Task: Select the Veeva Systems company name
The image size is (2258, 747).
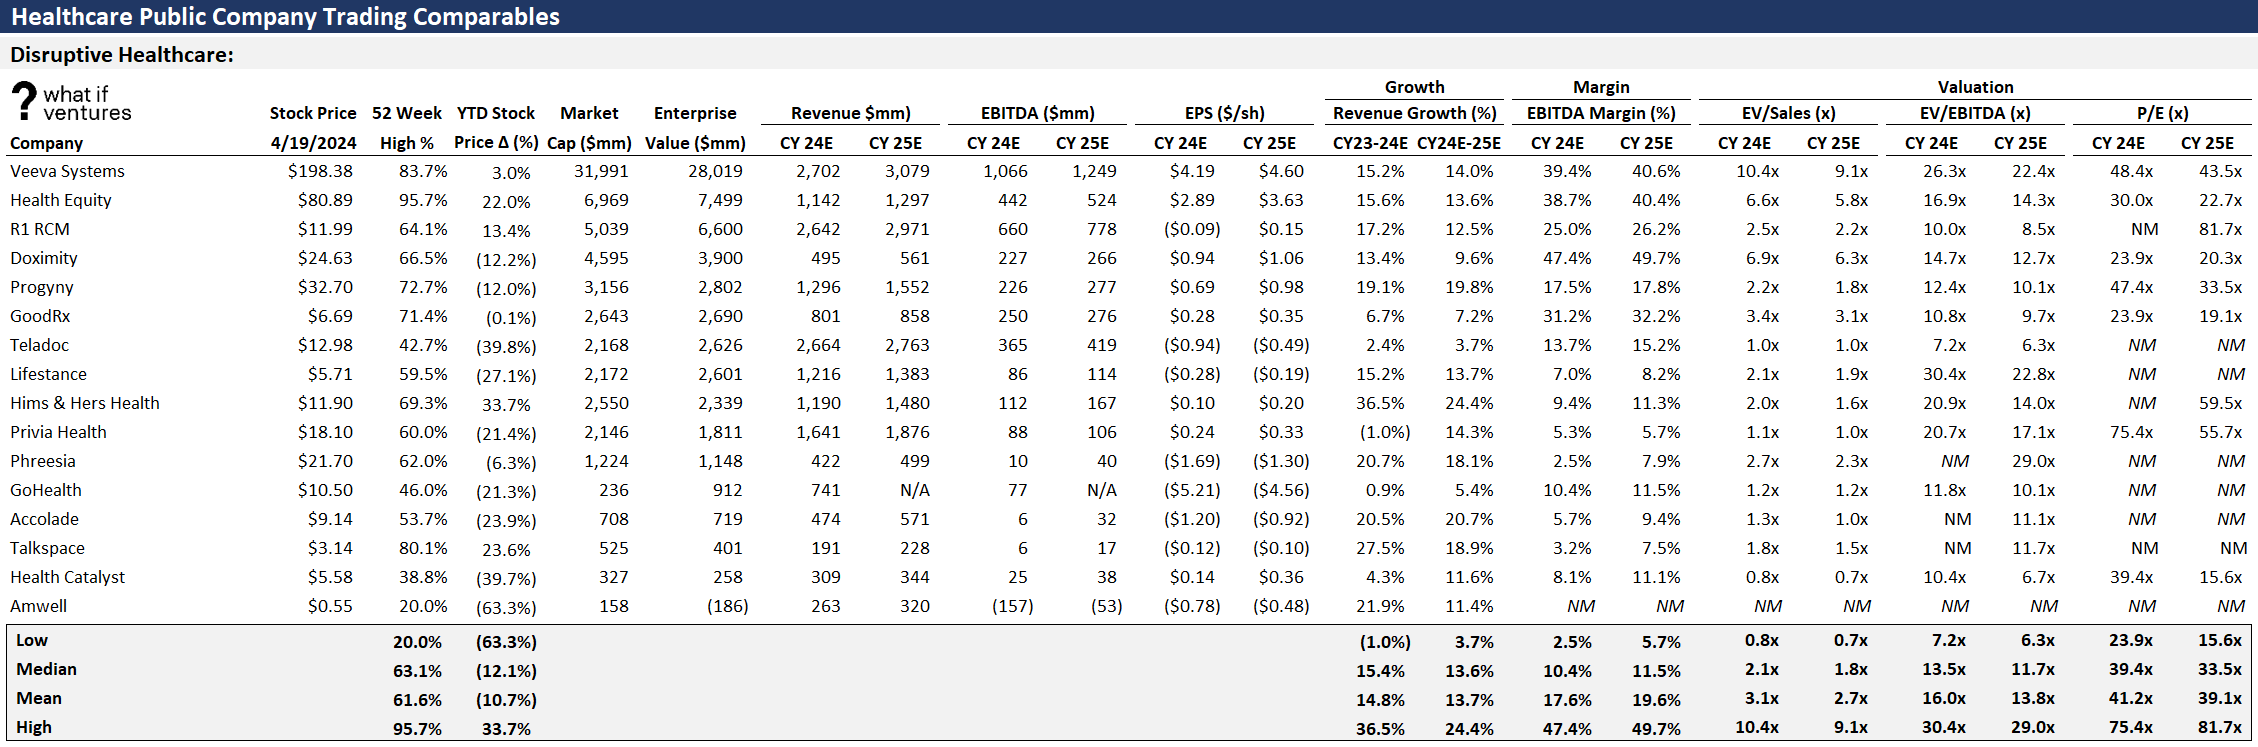Action: coord(67,171)
